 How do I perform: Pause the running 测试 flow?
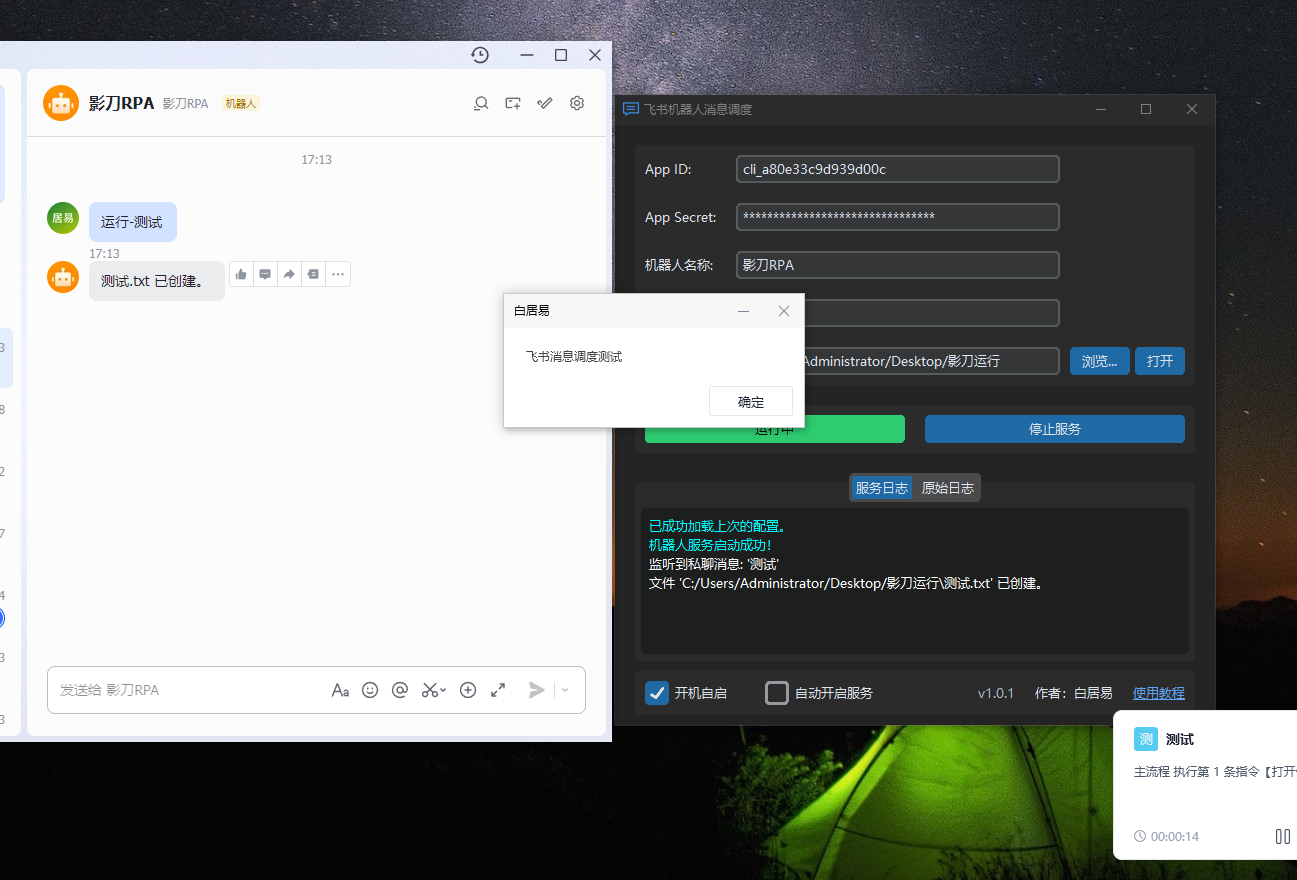pyautogui.click(x=1282, y=836)
